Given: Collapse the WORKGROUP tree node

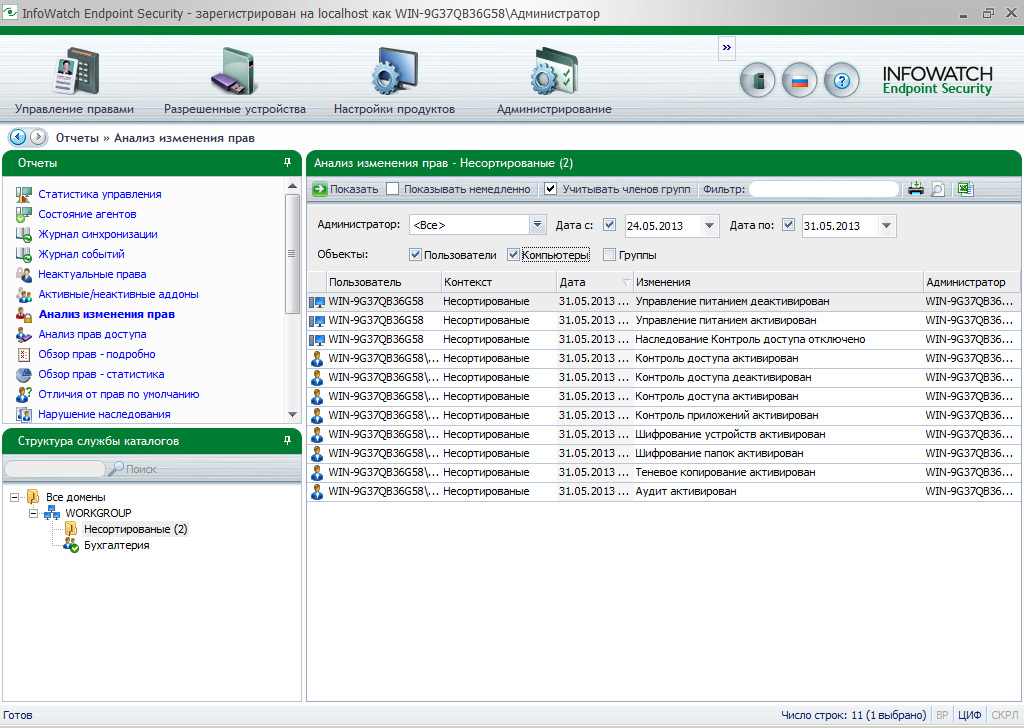Looking at the screenshot, I should click(x=33, y=513).
